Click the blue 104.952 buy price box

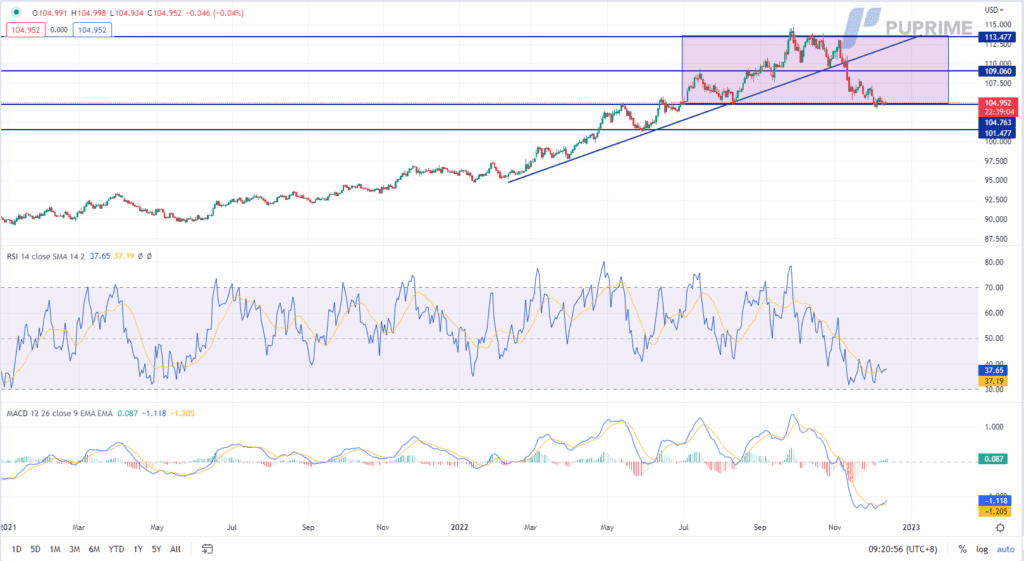[92, 30]
